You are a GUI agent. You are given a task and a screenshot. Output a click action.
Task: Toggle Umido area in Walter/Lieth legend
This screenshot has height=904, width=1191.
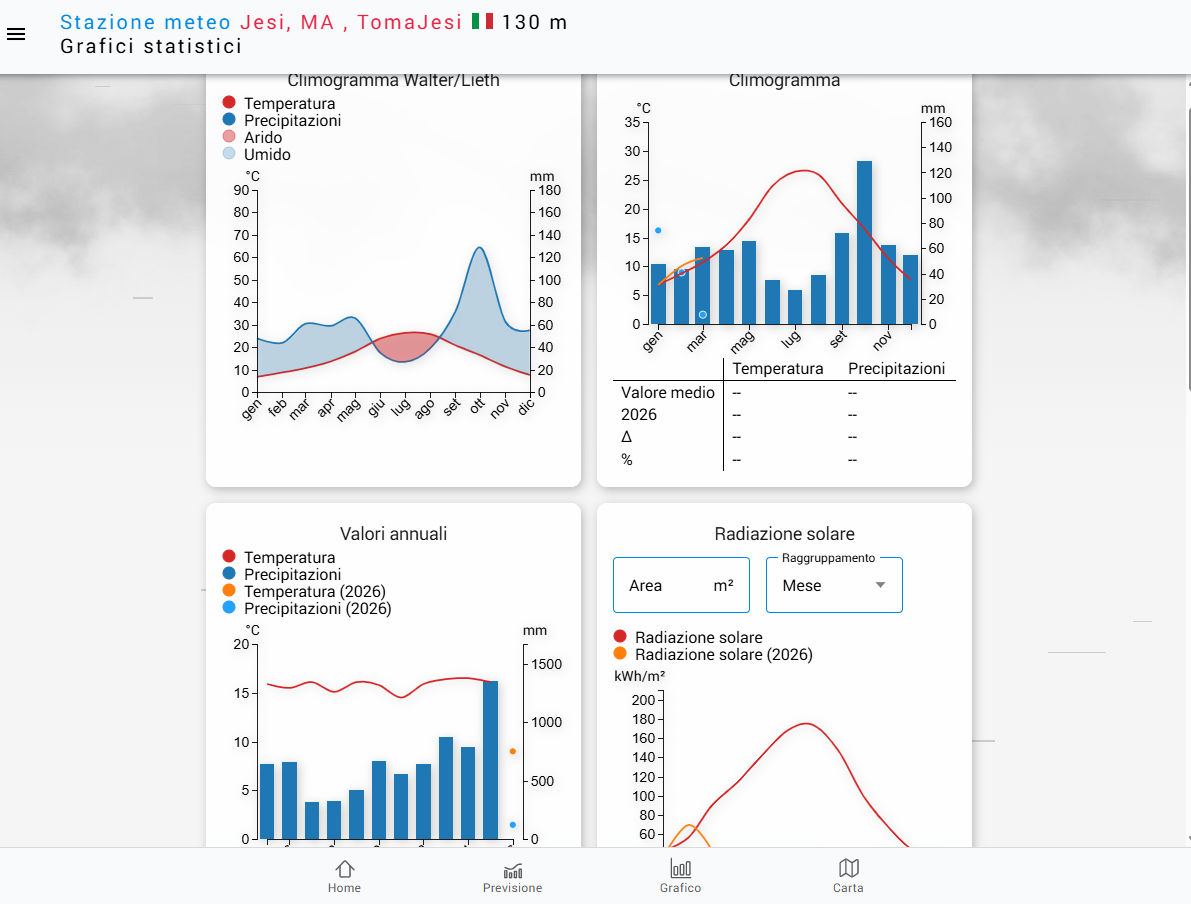click(x=267, y=154)
